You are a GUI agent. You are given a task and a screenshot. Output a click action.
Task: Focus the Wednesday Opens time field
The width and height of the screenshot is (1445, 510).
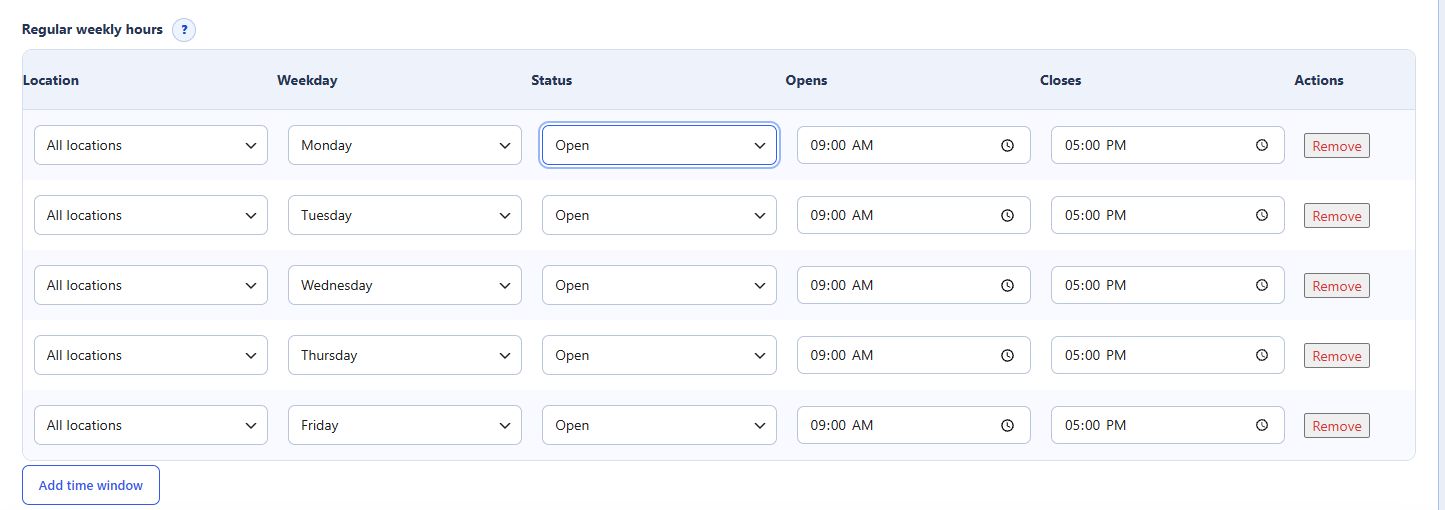tap(914, 285)
